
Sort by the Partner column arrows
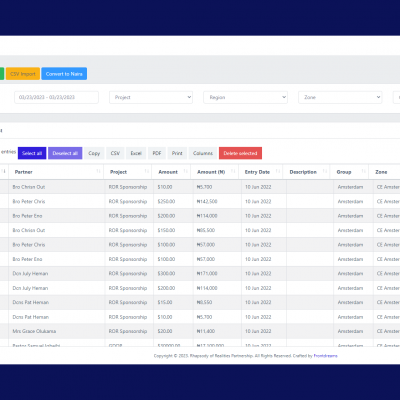click(x=98, y=171)
